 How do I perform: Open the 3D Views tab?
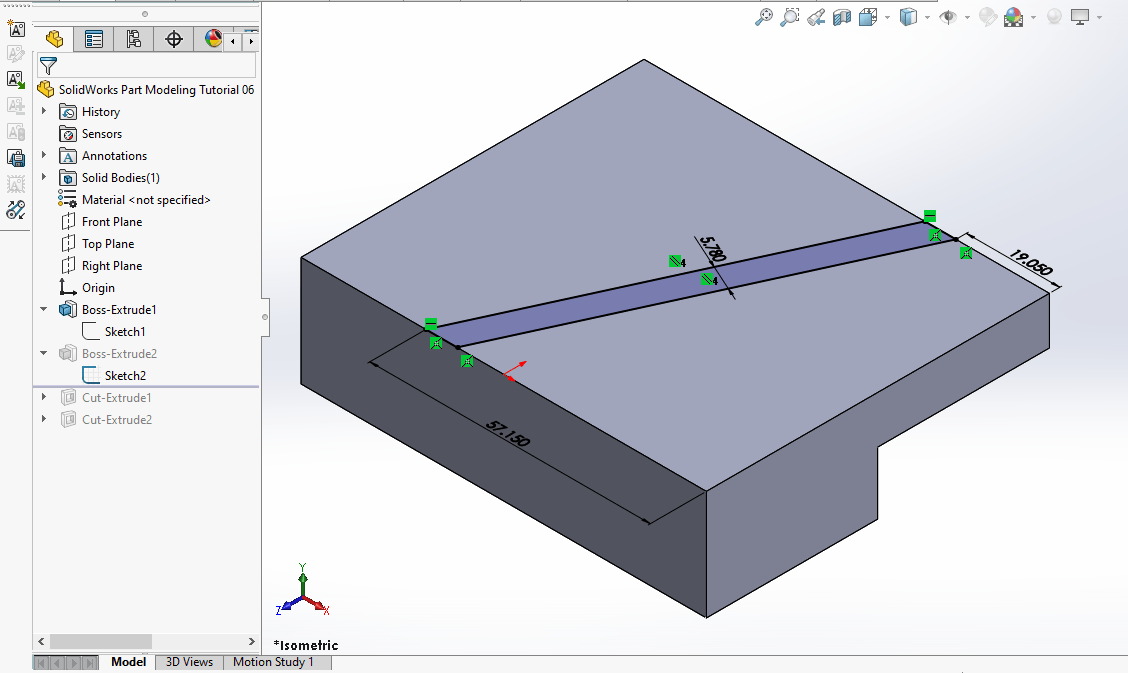click(189, 662)
